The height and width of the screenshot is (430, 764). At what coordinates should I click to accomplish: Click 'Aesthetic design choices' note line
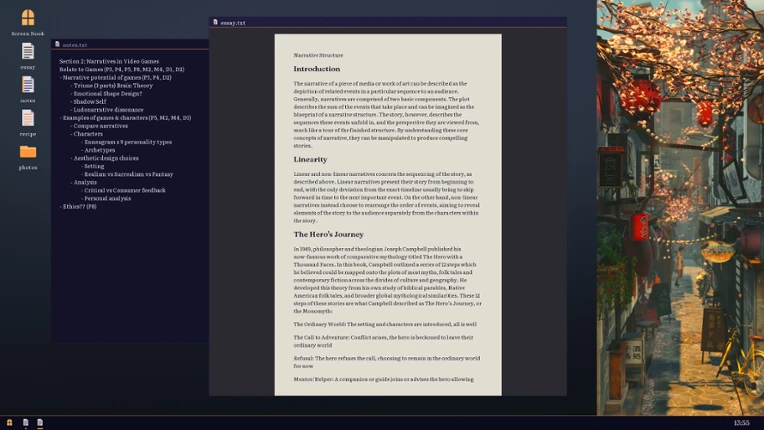104,158
